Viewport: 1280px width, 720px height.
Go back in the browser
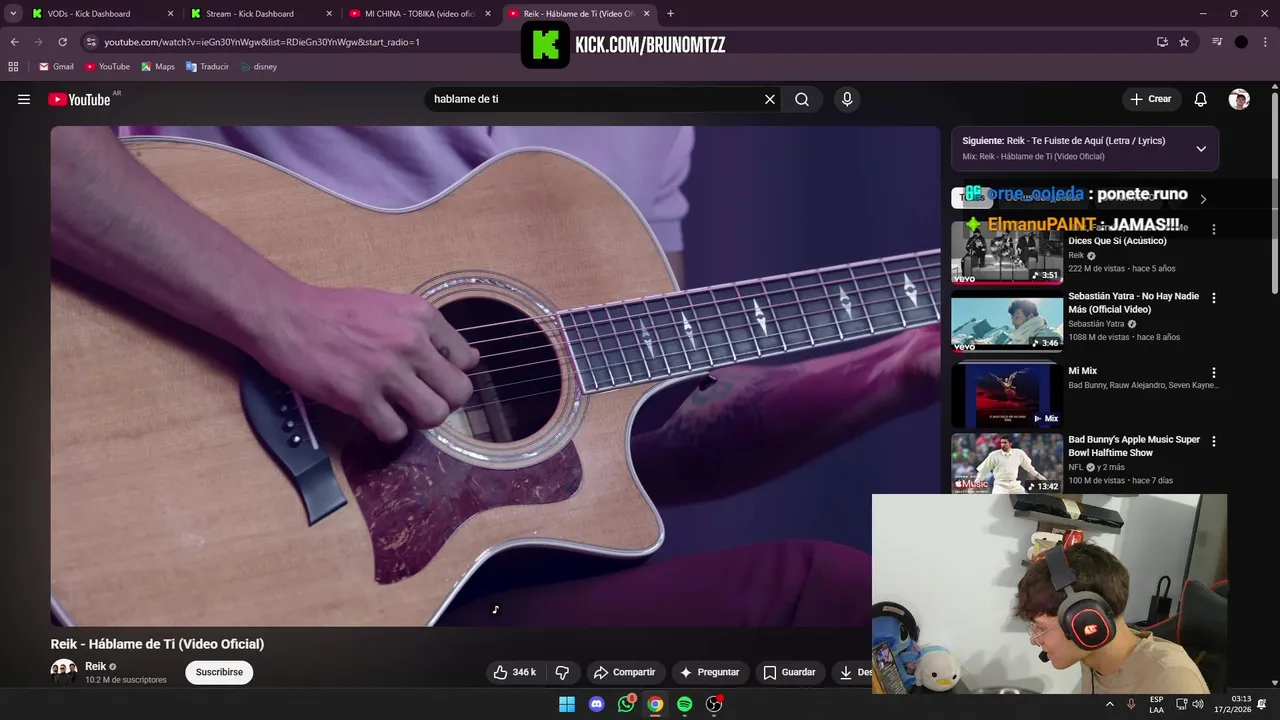tap(14, 42)
